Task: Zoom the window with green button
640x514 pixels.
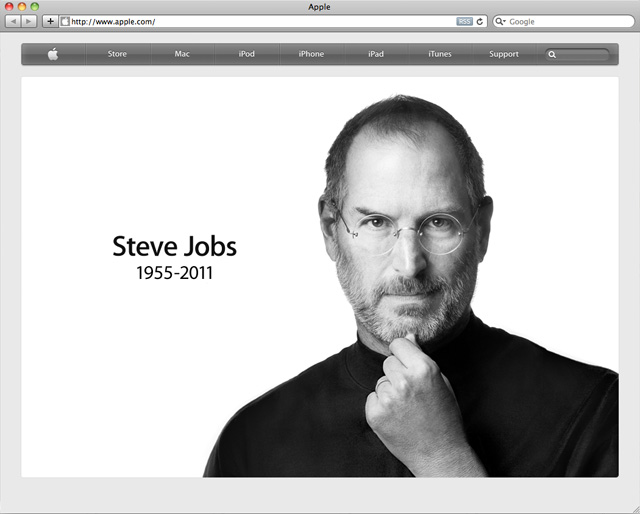Action: [35, 7]
